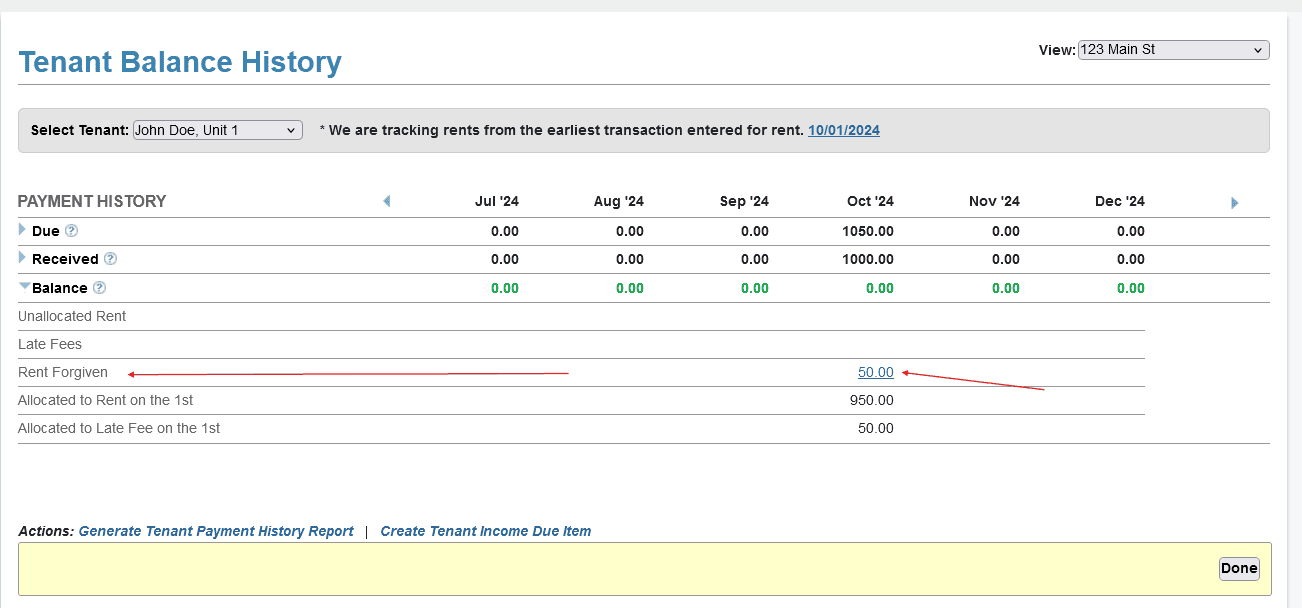This screenshot has width=1302, height=608.
Task: Generate Tenant Payment History Report
Action: click(216, 531)
